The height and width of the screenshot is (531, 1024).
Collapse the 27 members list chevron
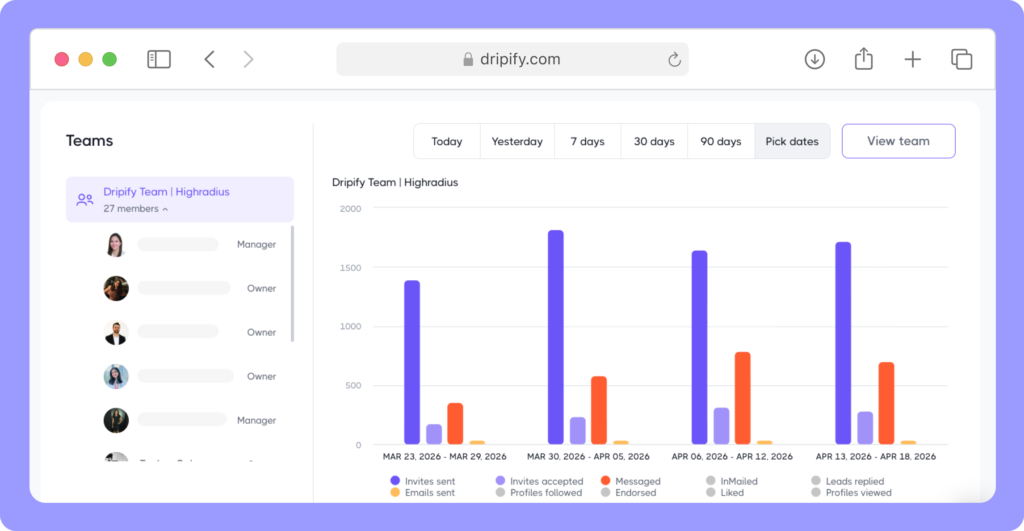click(165, 209)
